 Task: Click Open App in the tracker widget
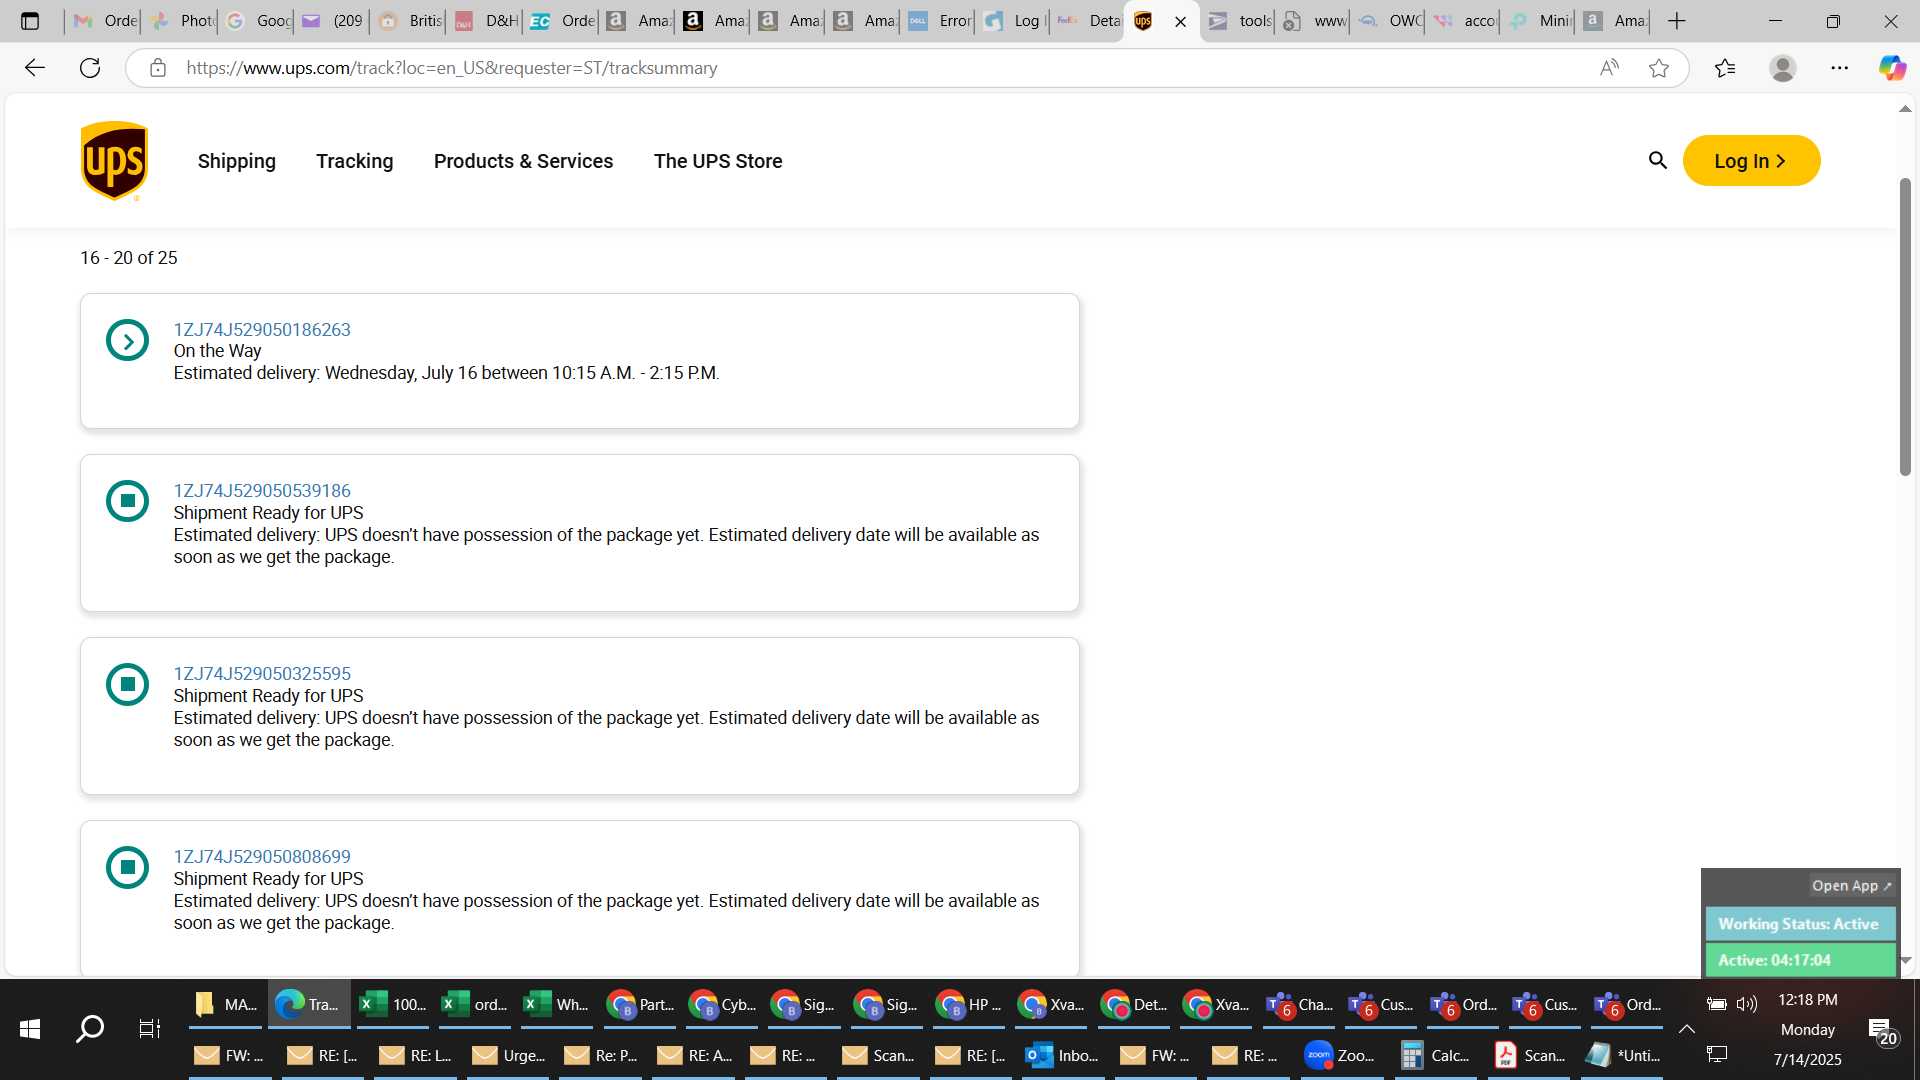point(1851,886)
